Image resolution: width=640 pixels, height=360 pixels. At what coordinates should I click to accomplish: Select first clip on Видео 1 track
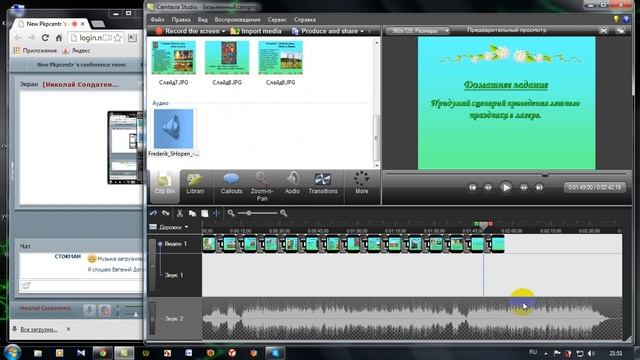pos(209,244)
